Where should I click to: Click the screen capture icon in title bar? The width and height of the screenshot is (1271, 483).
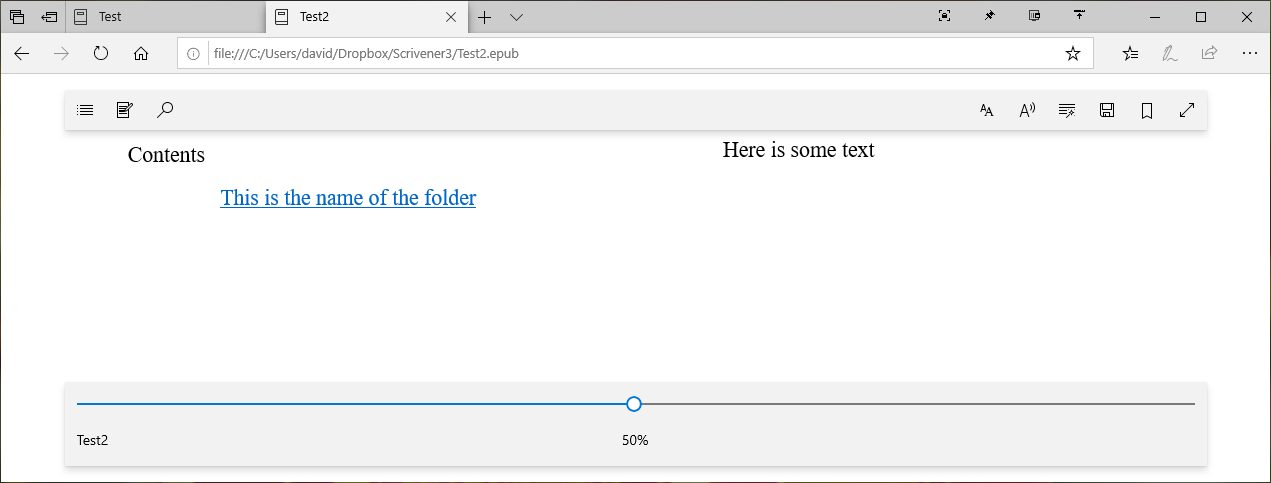pyautogui.click(x=944, y=16)
